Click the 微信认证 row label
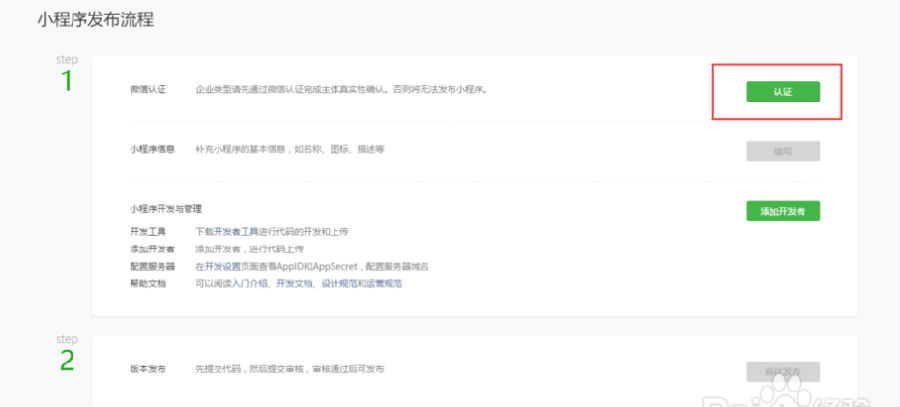900x407 pixels. point(148,90)
